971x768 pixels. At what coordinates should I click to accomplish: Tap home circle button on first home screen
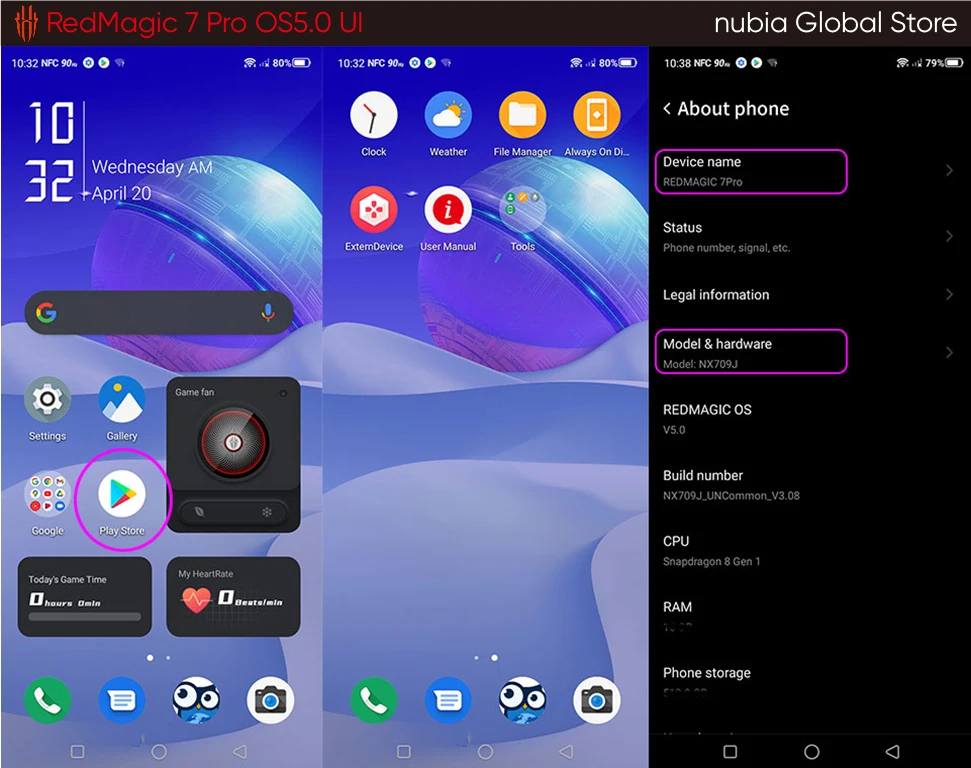pyautogui.click(x=159, y=752)
